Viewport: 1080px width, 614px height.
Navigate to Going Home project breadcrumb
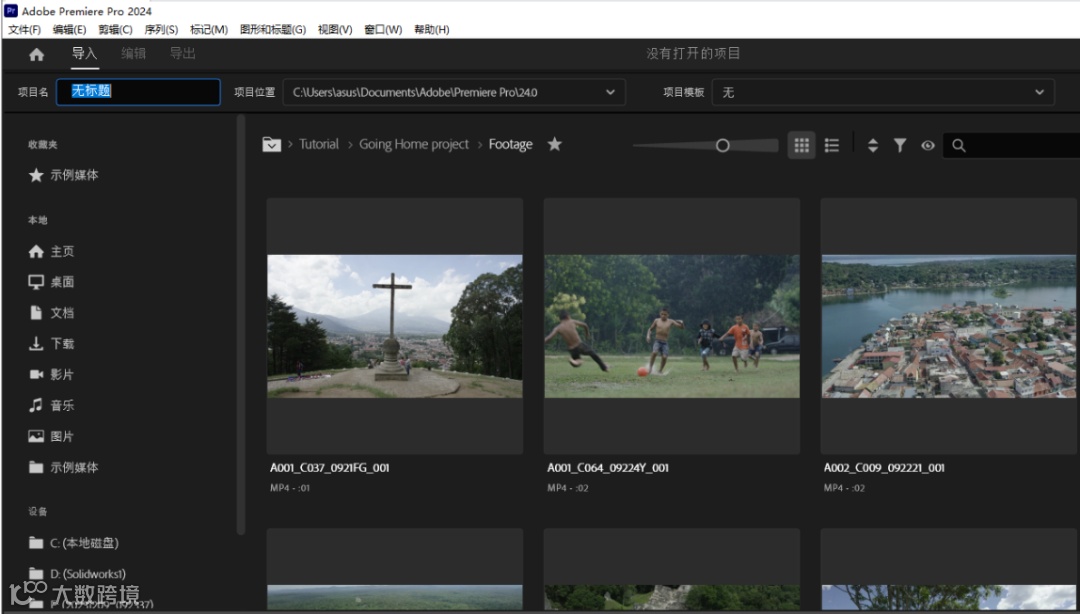[x=414, y=144]
